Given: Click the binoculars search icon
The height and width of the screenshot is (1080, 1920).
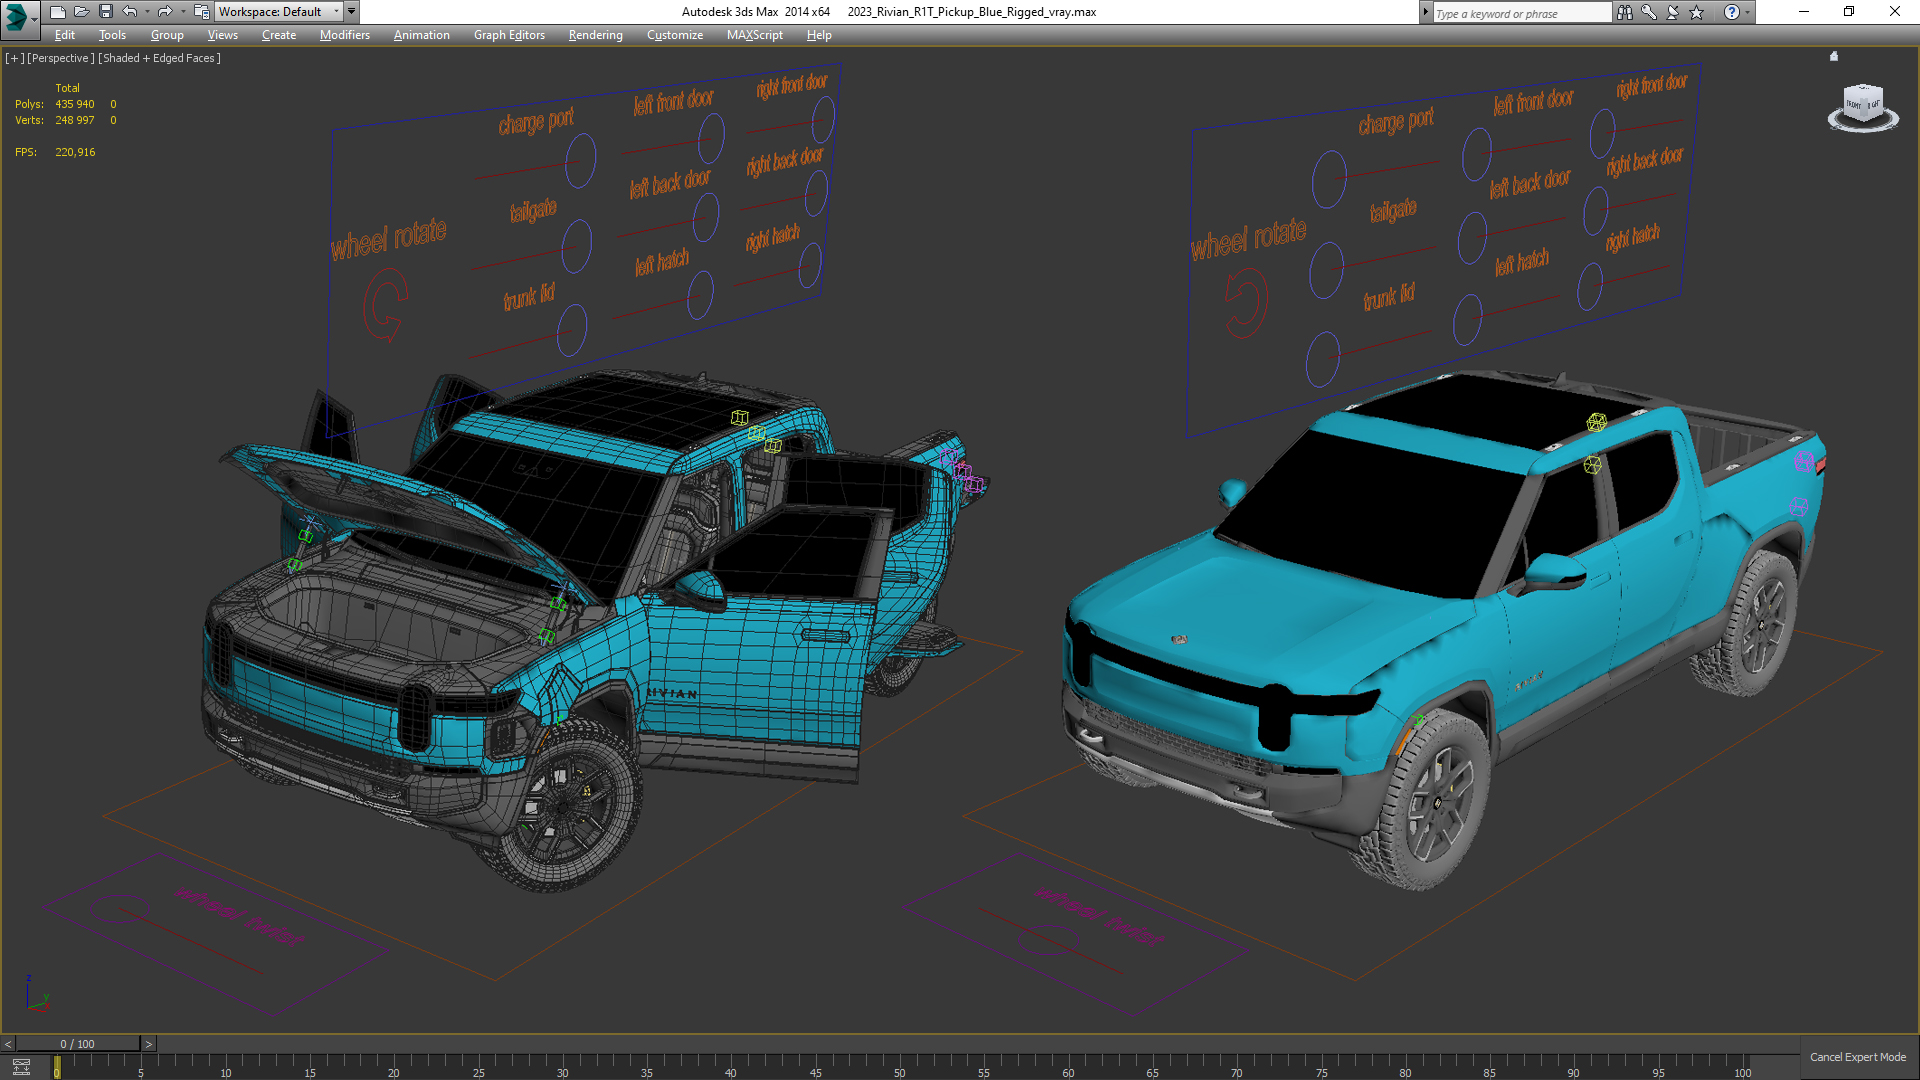Looking at the screenshot, I should point(1625,12).
